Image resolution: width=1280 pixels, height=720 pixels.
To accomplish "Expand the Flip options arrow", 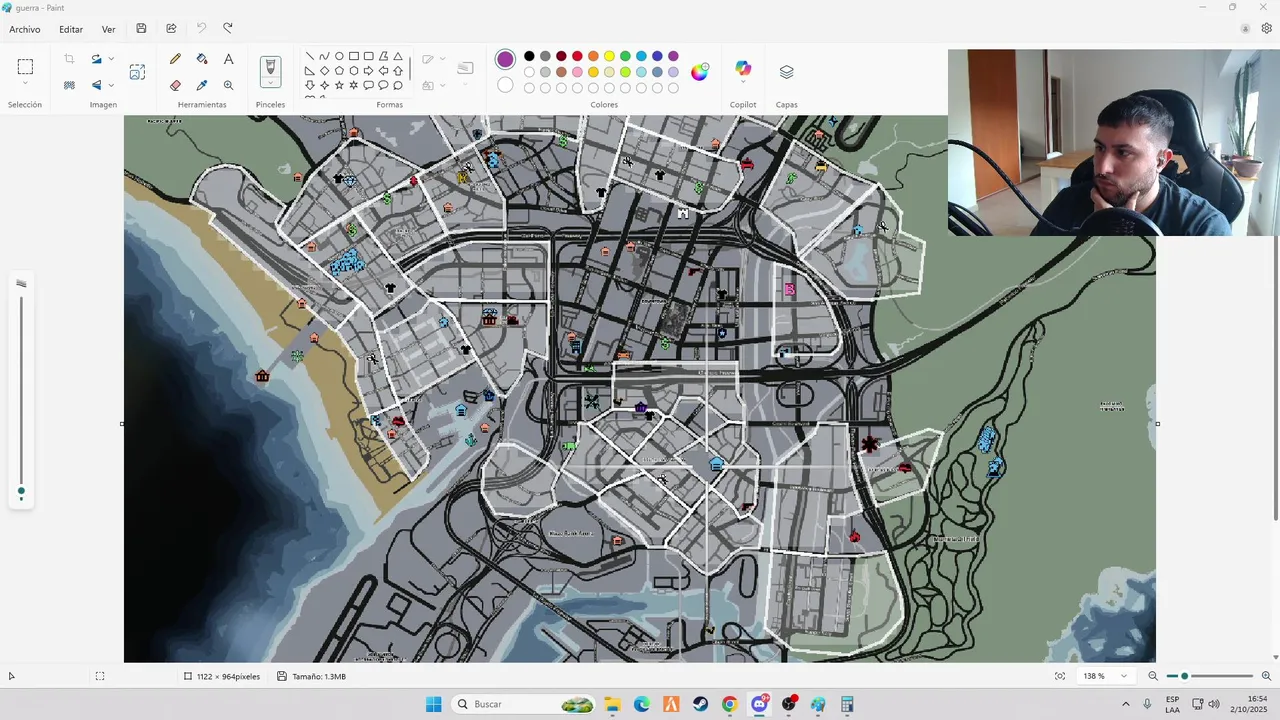I will pos(111,85).
